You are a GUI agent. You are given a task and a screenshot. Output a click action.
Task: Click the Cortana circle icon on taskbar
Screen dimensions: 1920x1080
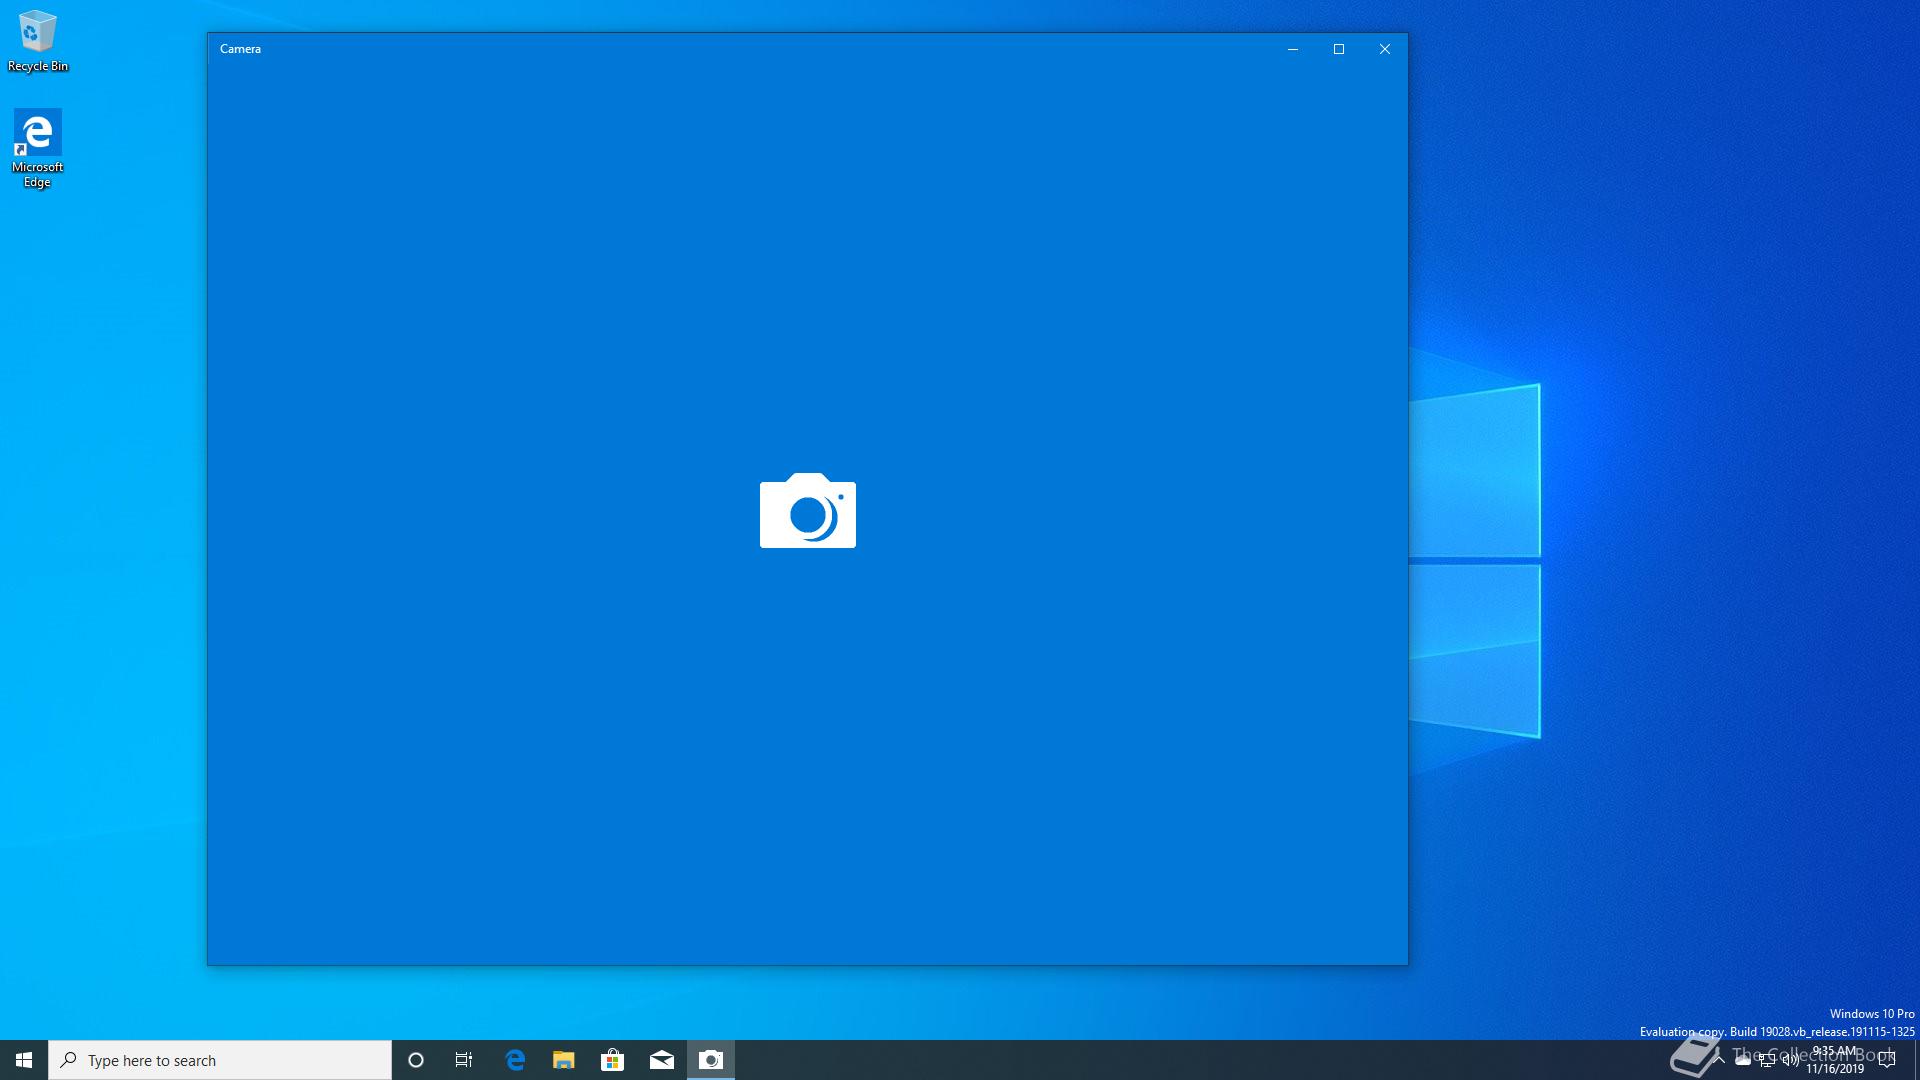tap(416, 1060)
